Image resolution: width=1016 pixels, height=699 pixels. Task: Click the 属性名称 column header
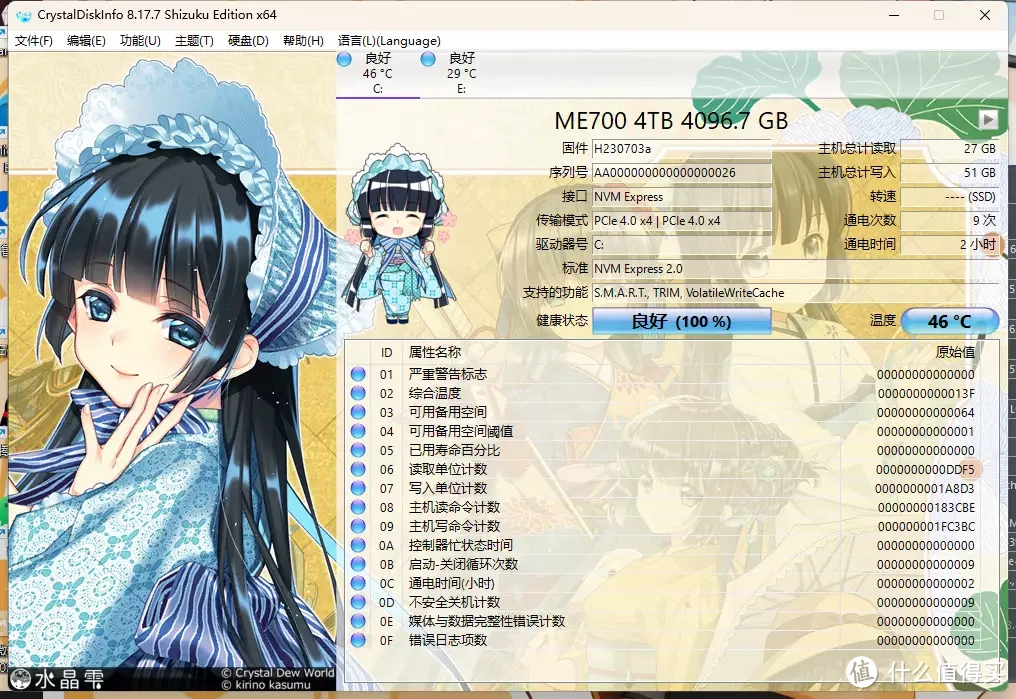click(434, 352)
